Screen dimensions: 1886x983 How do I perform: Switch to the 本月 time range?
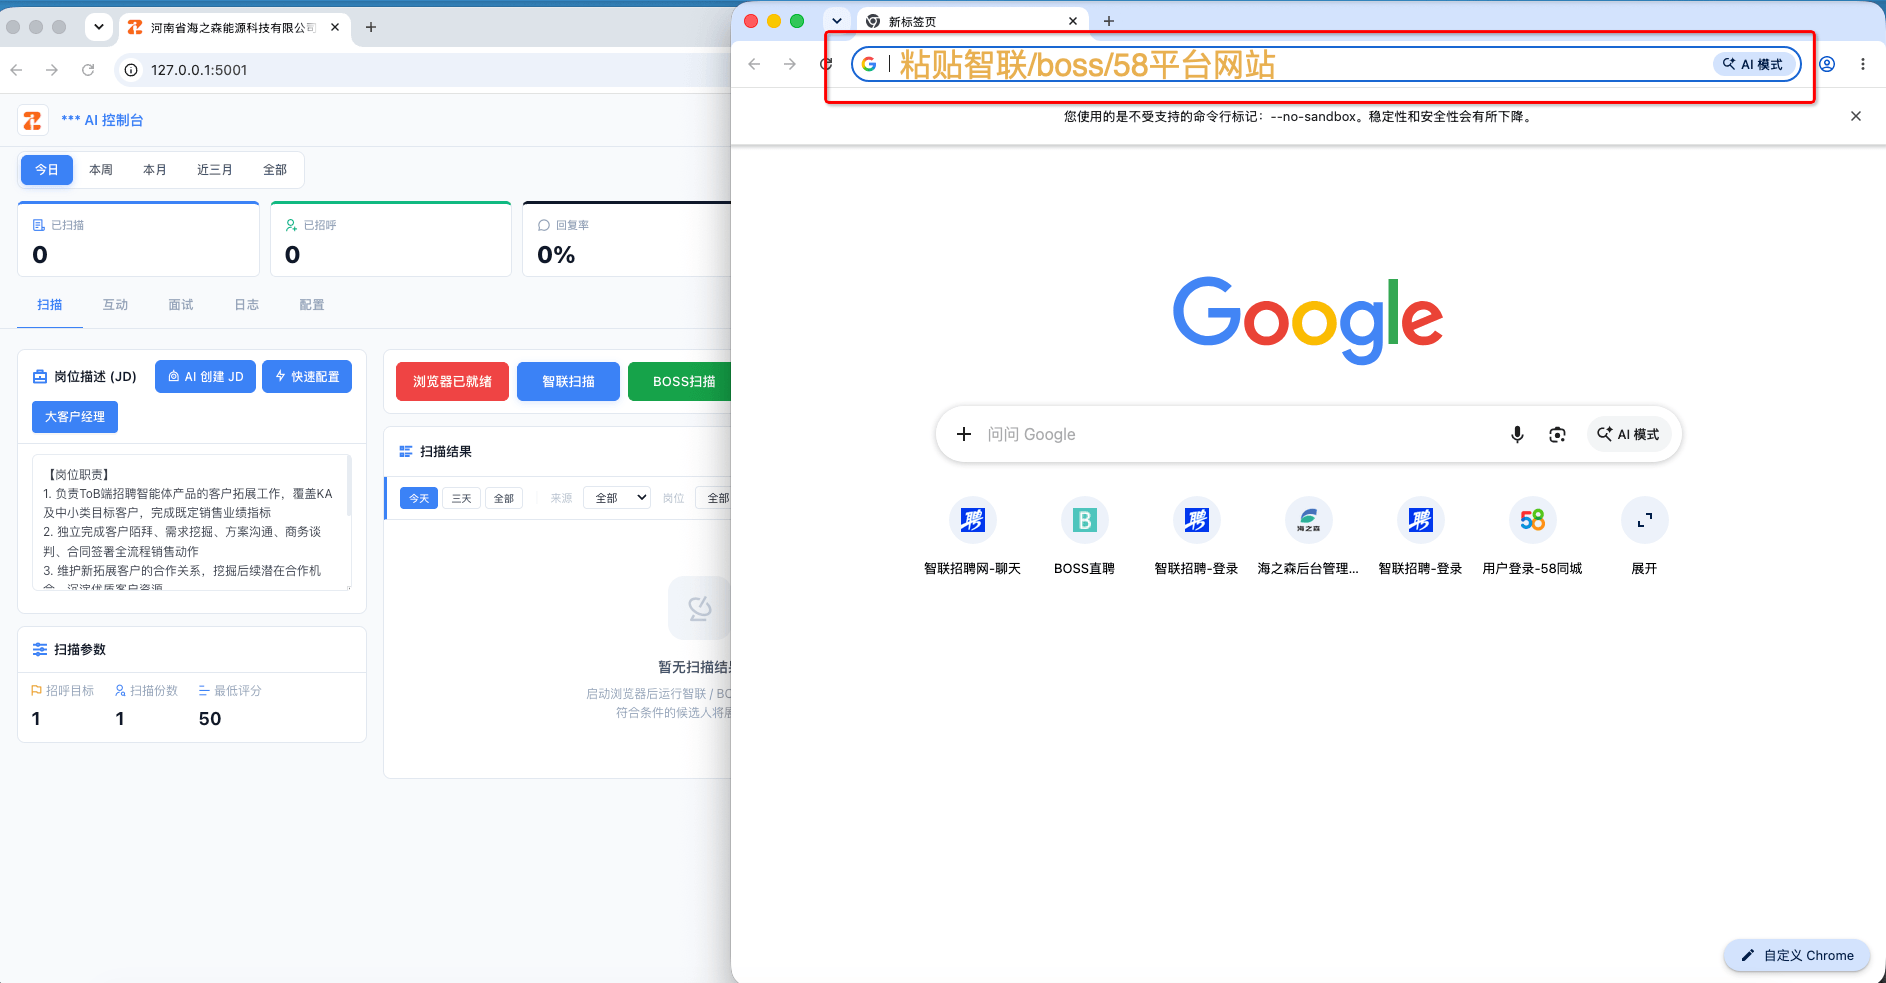(x=155, y=170)
